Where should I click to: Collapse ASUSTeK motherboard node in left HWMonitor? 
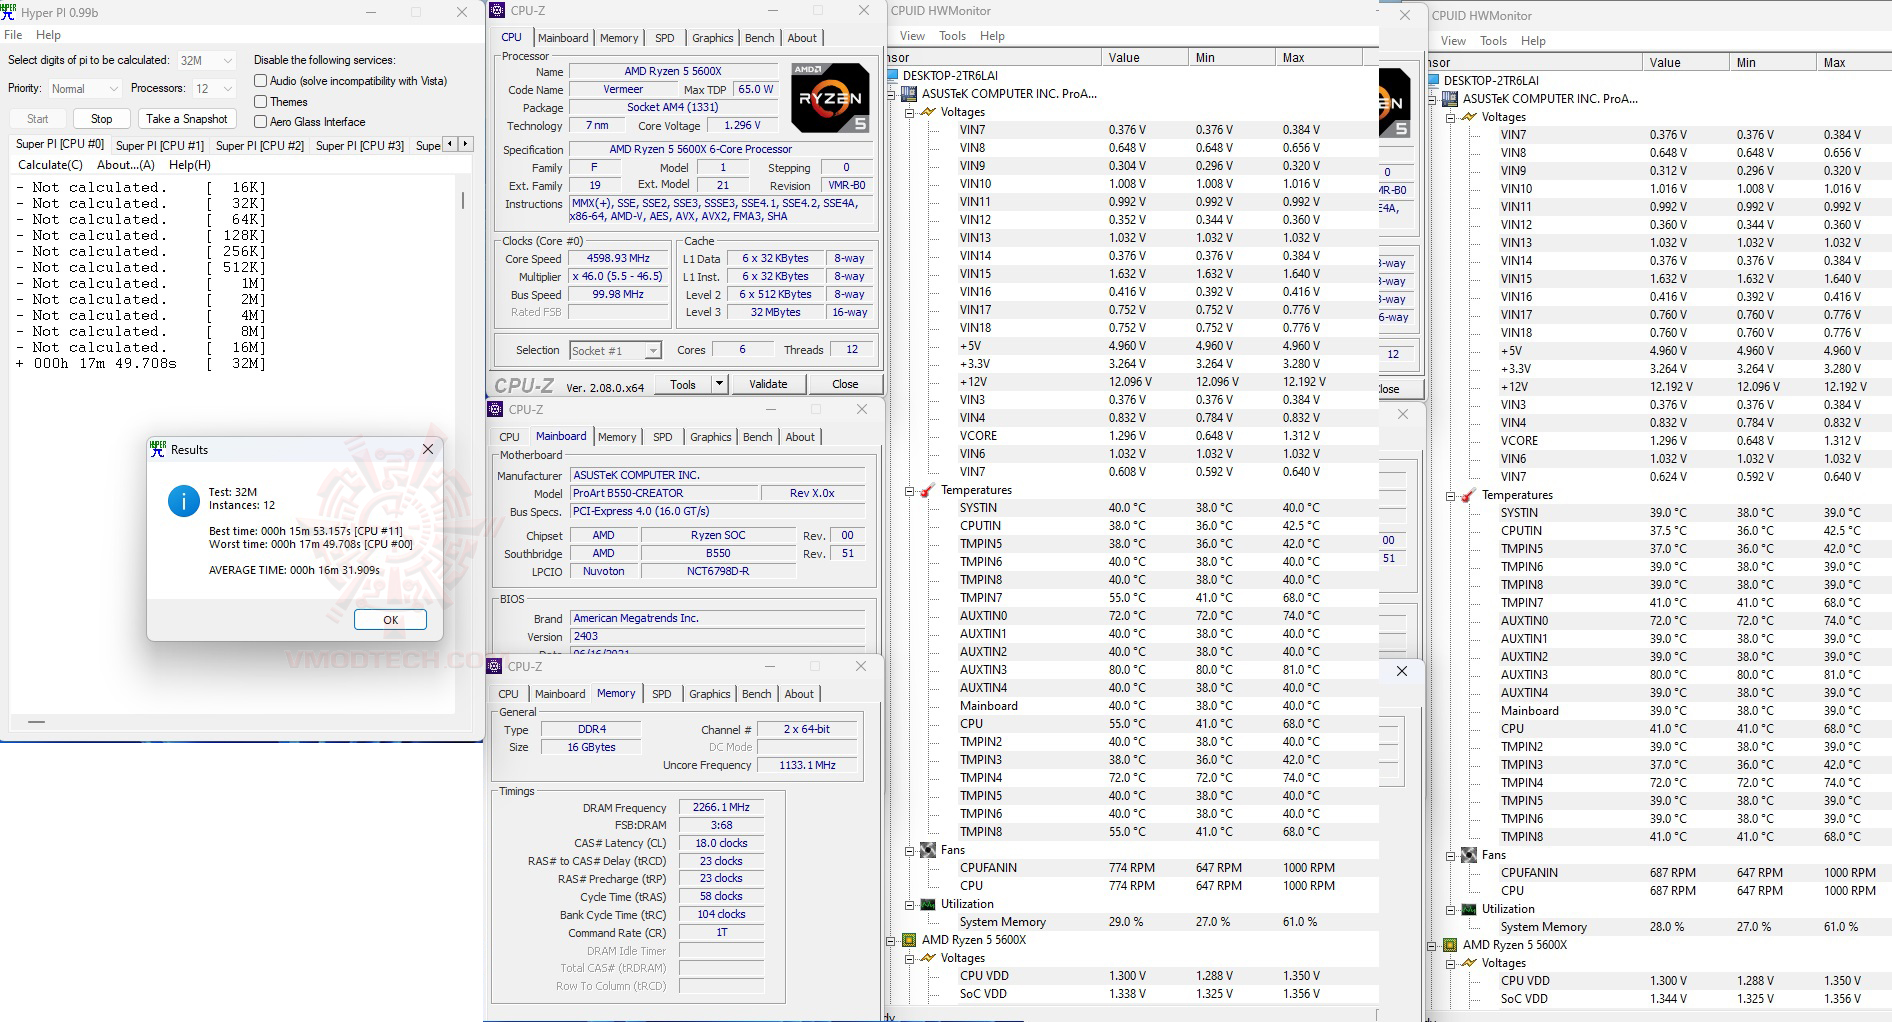pos(891,94)
